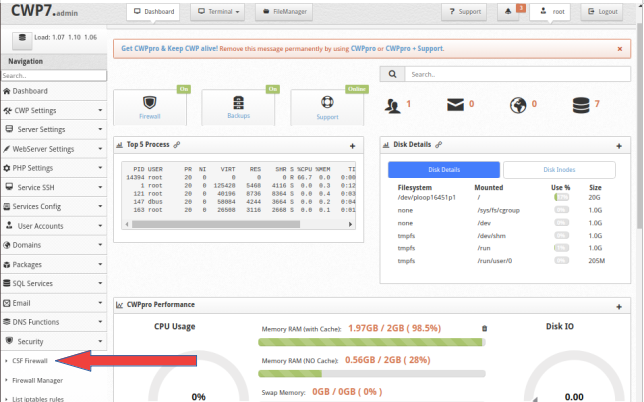This screenshot has height=402, width=644.
Task: Click the server load stack icon
Action: coord(22,39)
